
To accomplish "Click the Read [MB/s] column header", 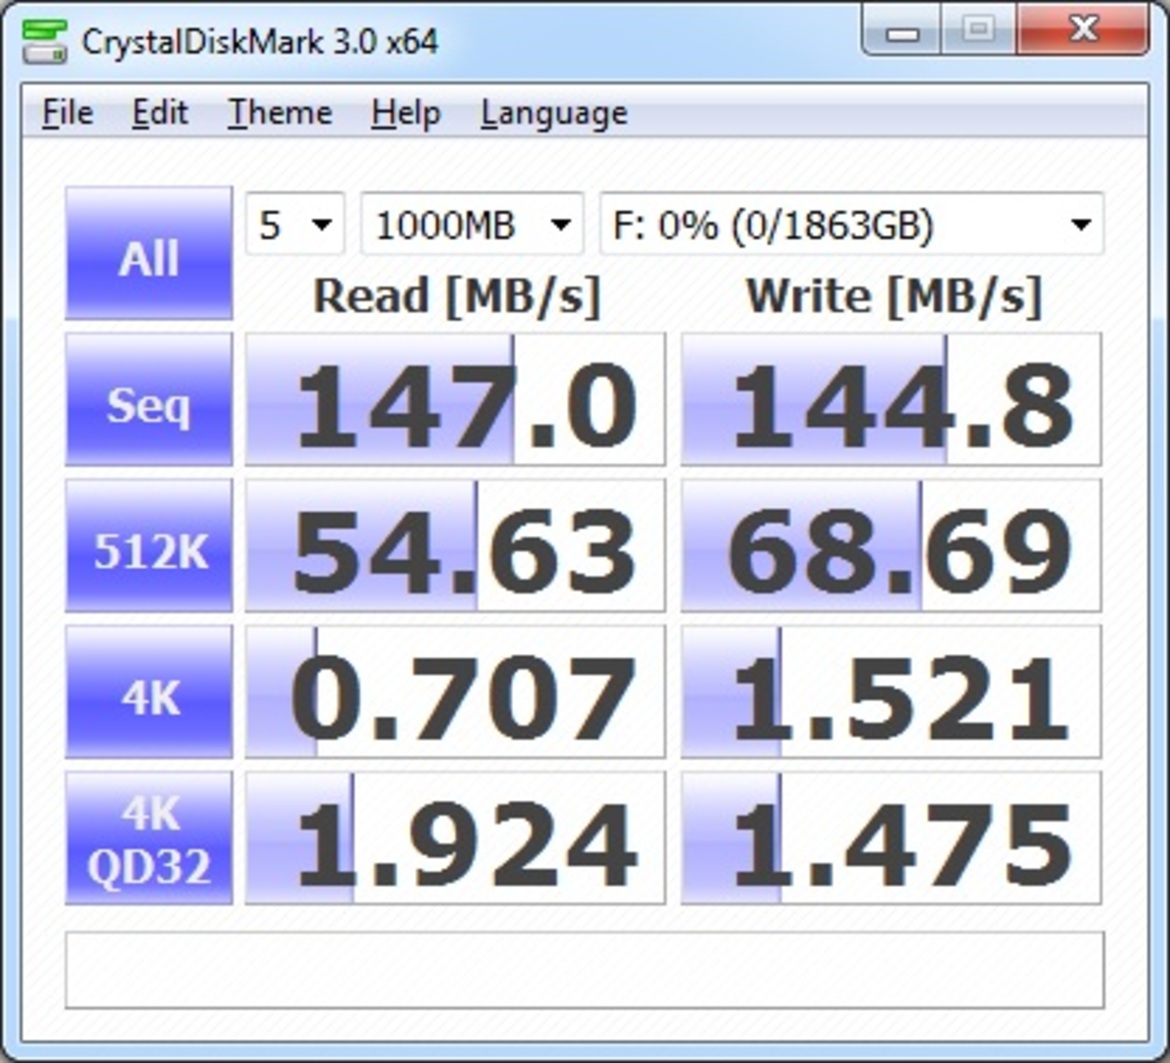I will click(457, 297).
